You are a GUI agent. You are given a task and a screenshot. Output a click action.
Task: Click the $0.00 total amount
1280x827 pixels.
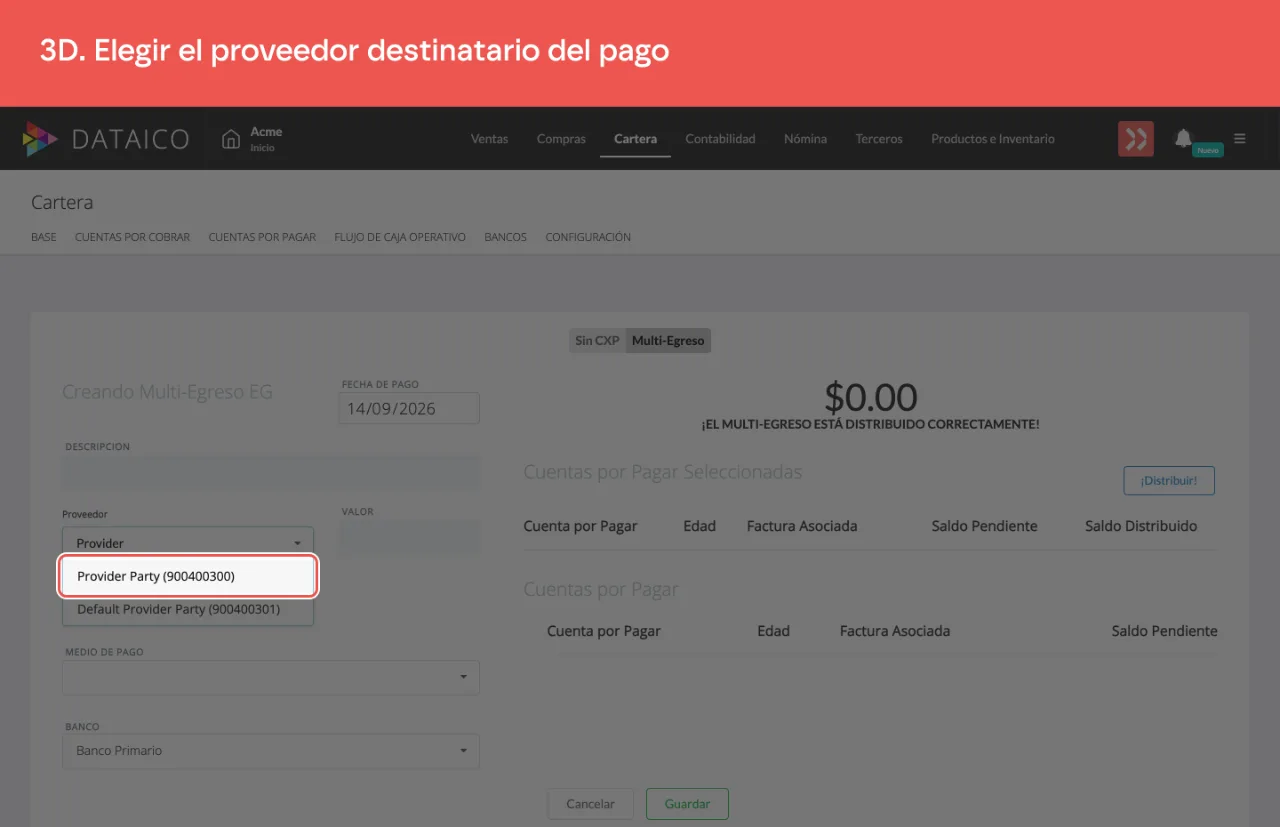pyautogui.click(x=871, y=397)
